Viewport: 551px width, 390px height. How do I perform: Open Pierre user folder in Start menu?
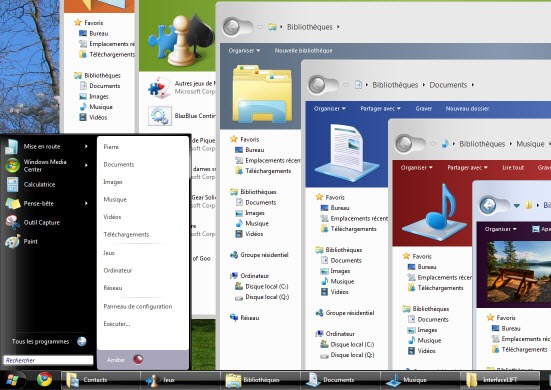point(111,147)
